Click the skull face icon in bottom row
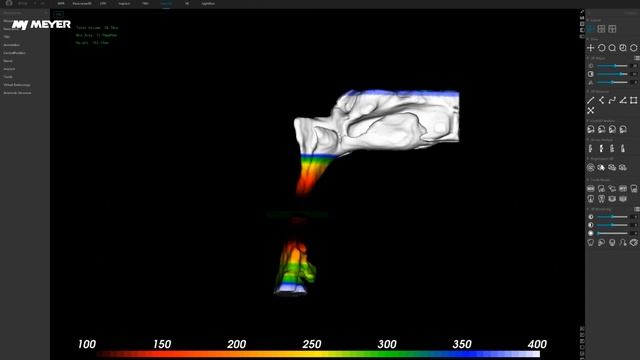640x360 pixels. pyautogui.click(x=612, y=242)
